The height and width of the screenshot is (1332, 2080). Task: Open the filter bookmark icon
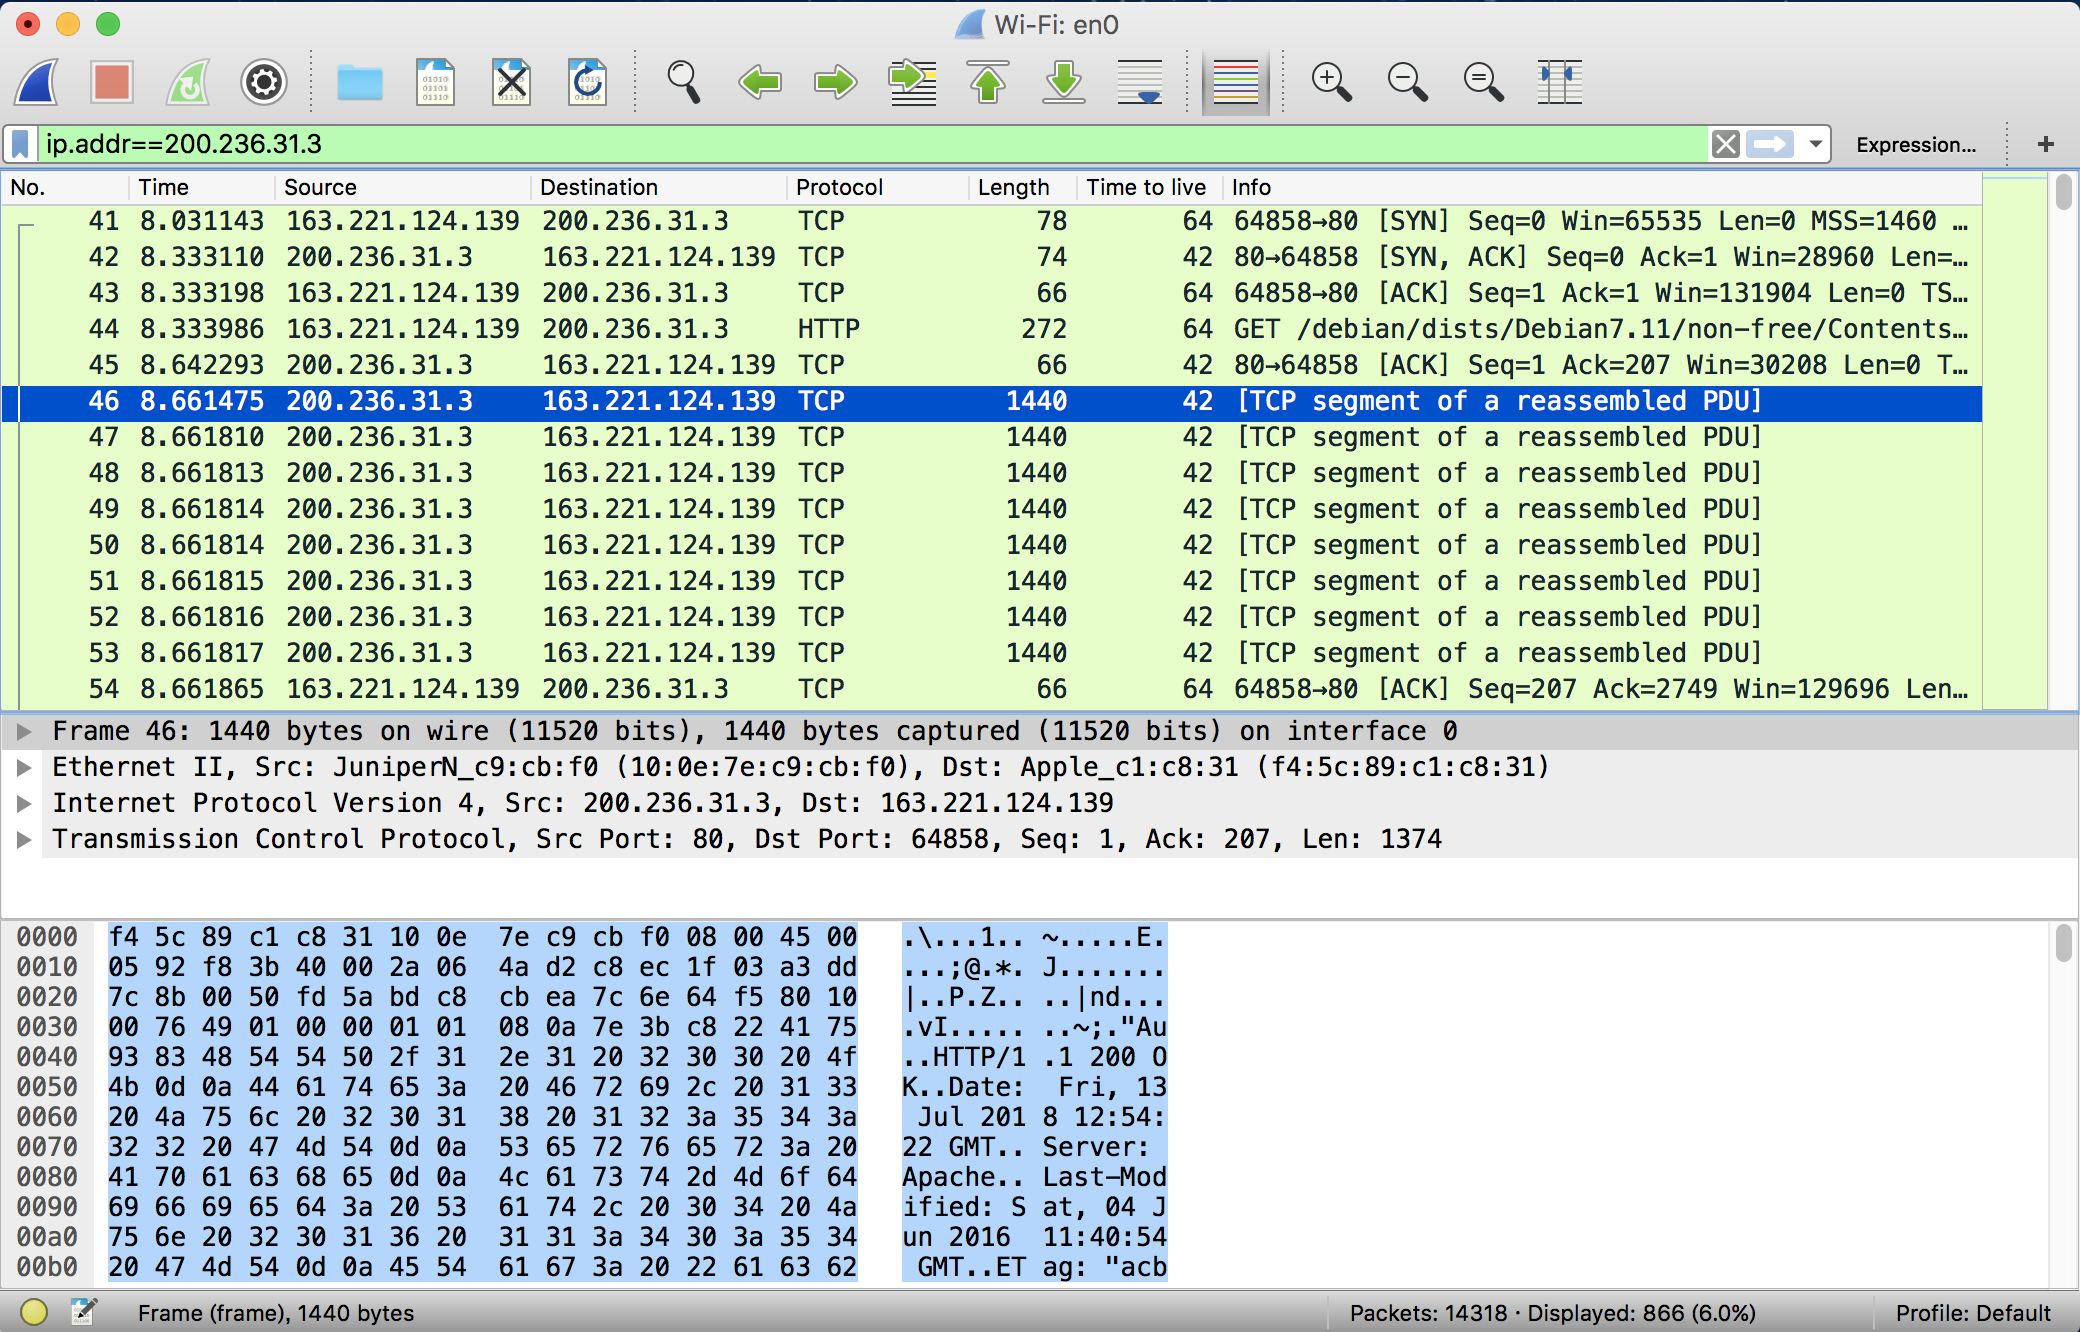click(20, 144)
